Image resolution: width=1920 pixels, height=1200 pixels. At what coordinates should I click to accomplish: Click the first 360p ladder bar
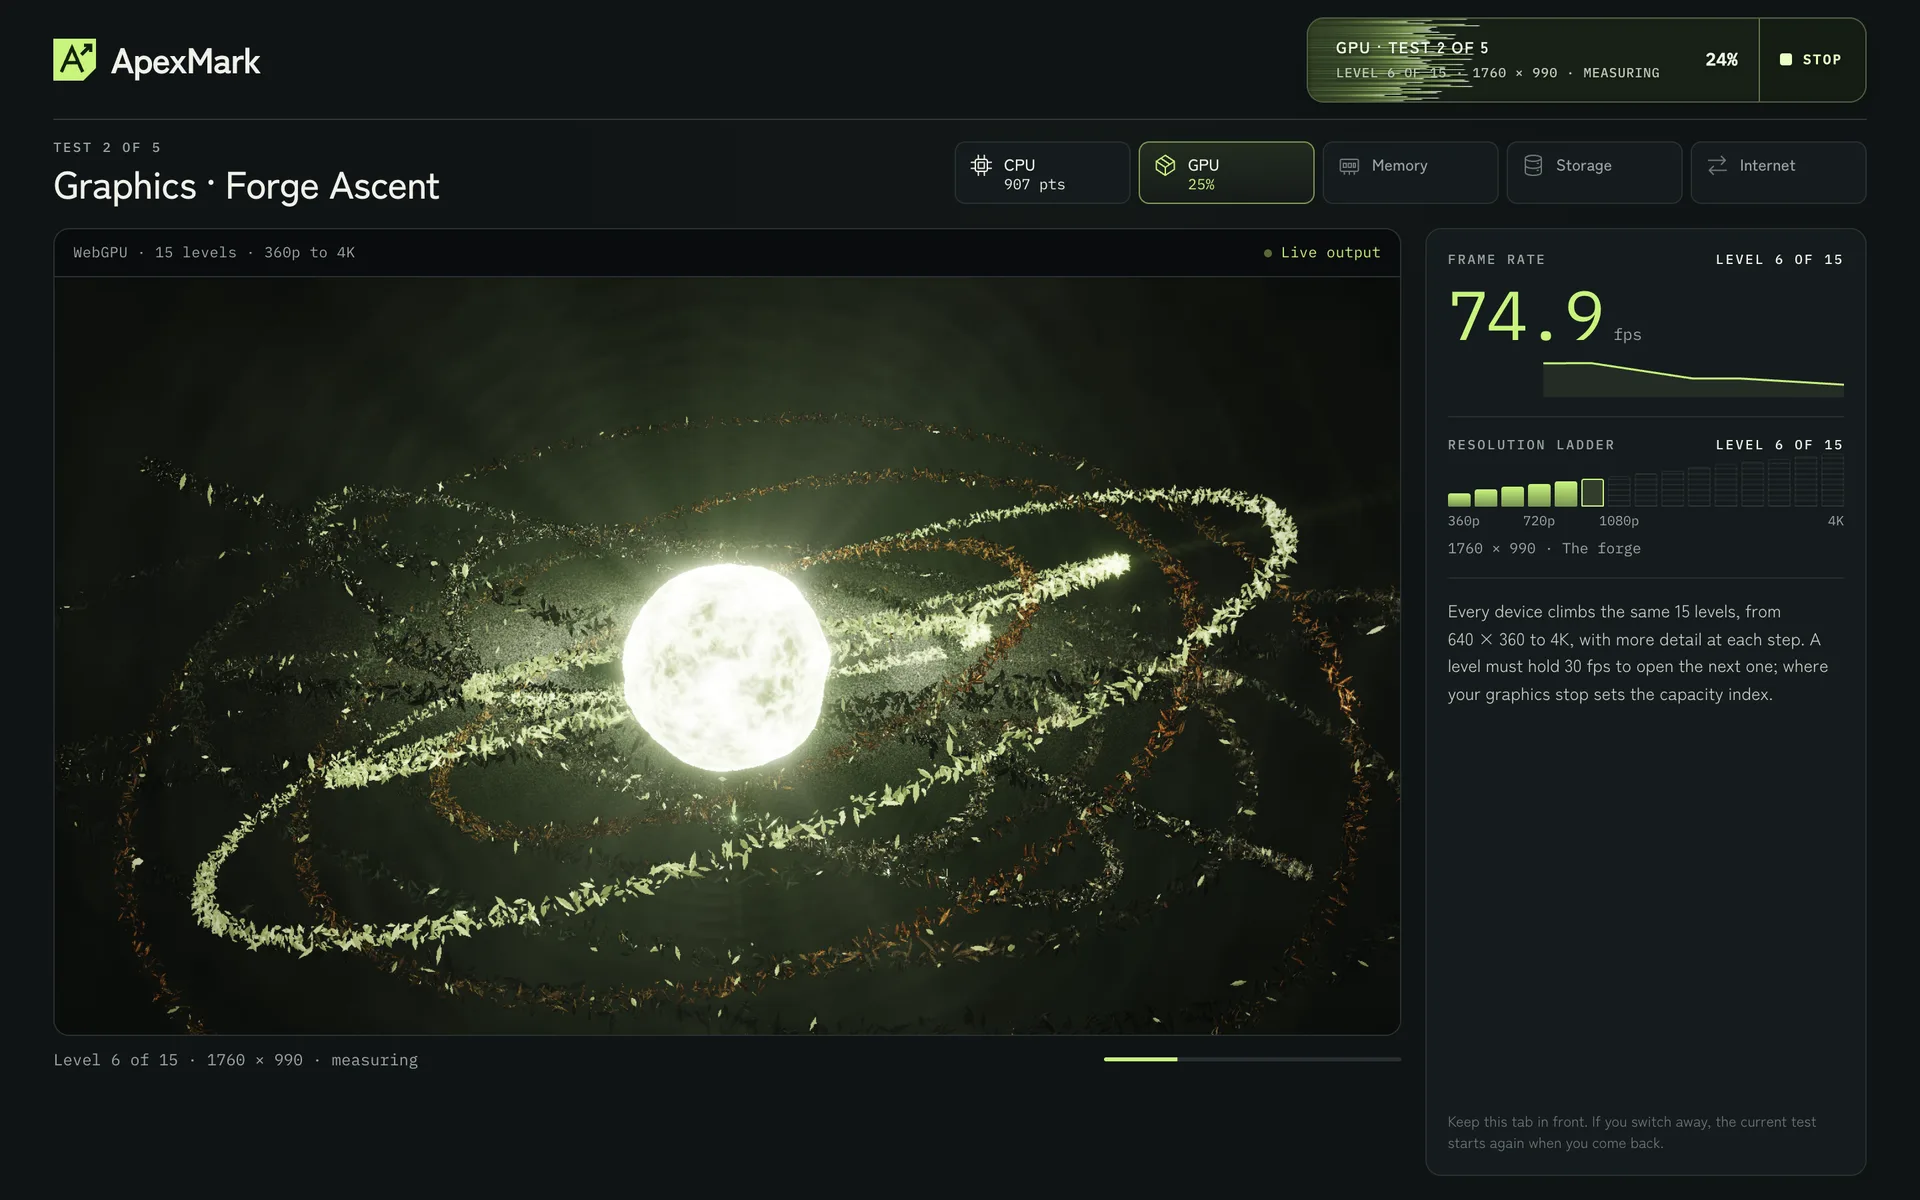(1459, 498)
